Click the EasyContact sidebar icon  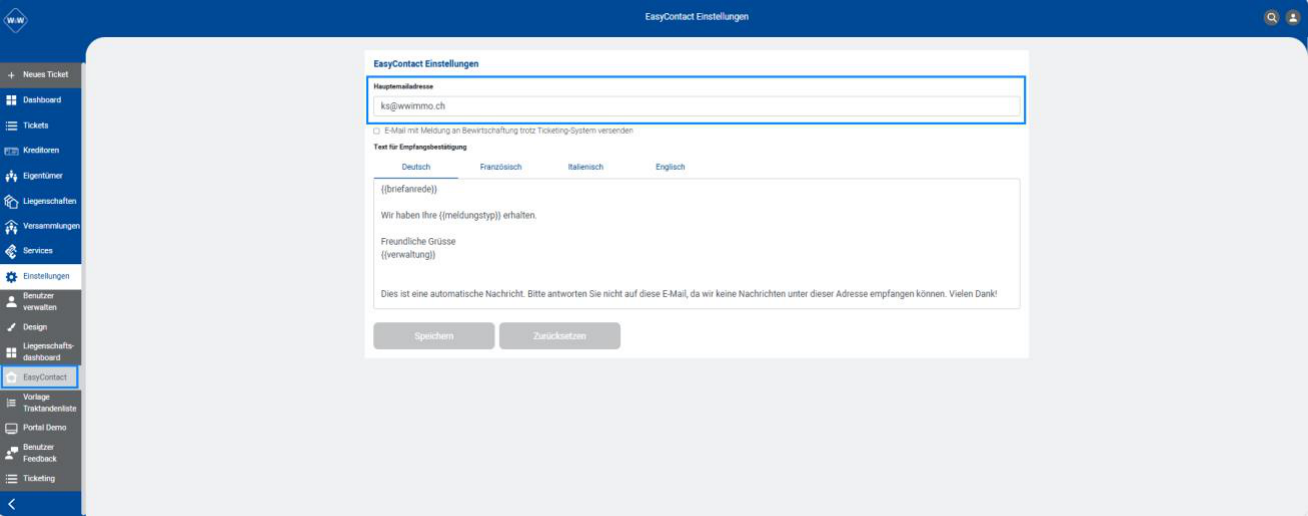tap(12, 377)
